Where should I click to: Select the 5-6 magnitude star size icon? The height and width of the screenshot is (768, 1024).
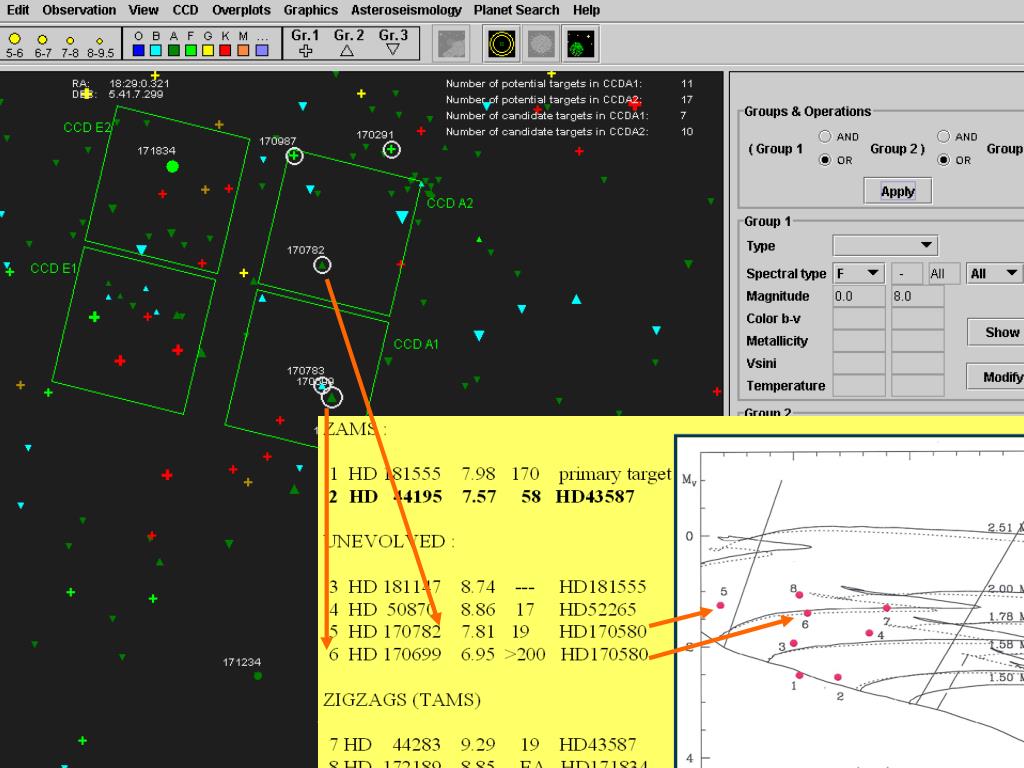coord(14,39)
